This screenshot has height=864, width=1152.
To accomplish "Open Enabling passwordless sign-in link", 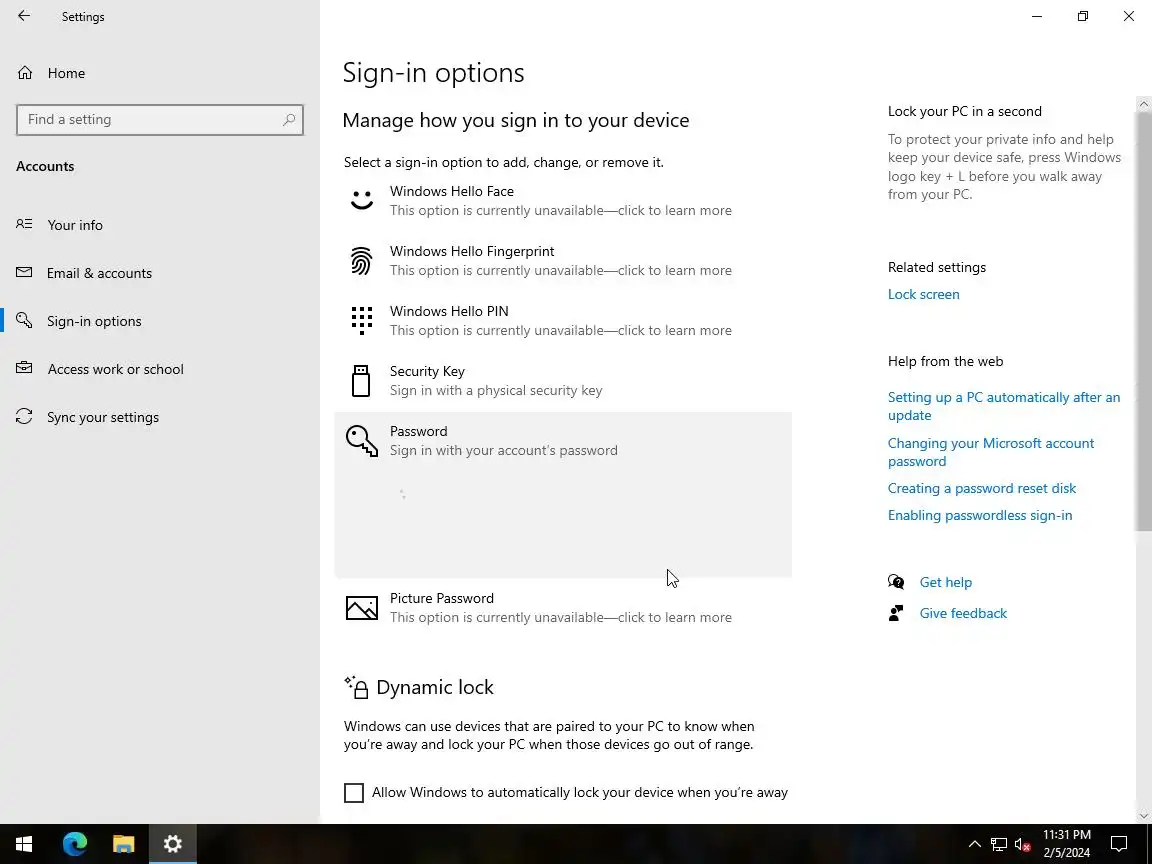I will [x=979, y=515].
